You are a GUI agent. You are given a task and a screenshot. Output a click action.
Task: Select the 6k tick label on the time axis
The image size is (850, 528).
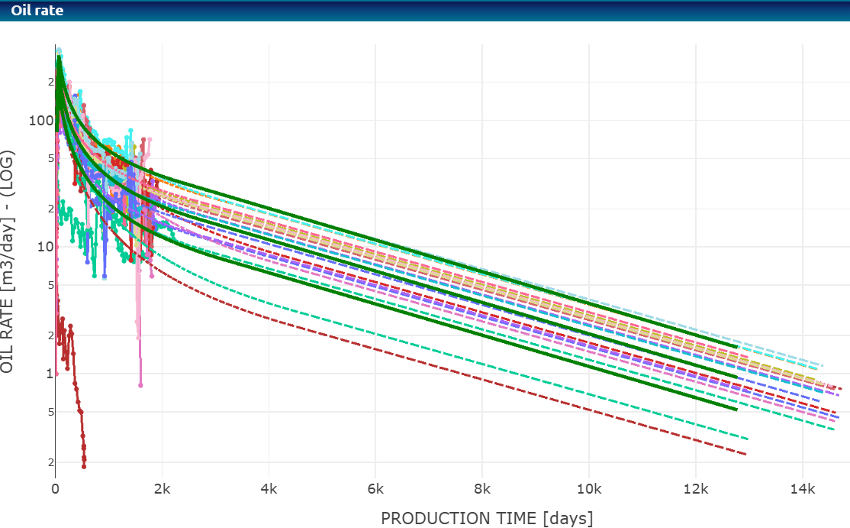375,489
